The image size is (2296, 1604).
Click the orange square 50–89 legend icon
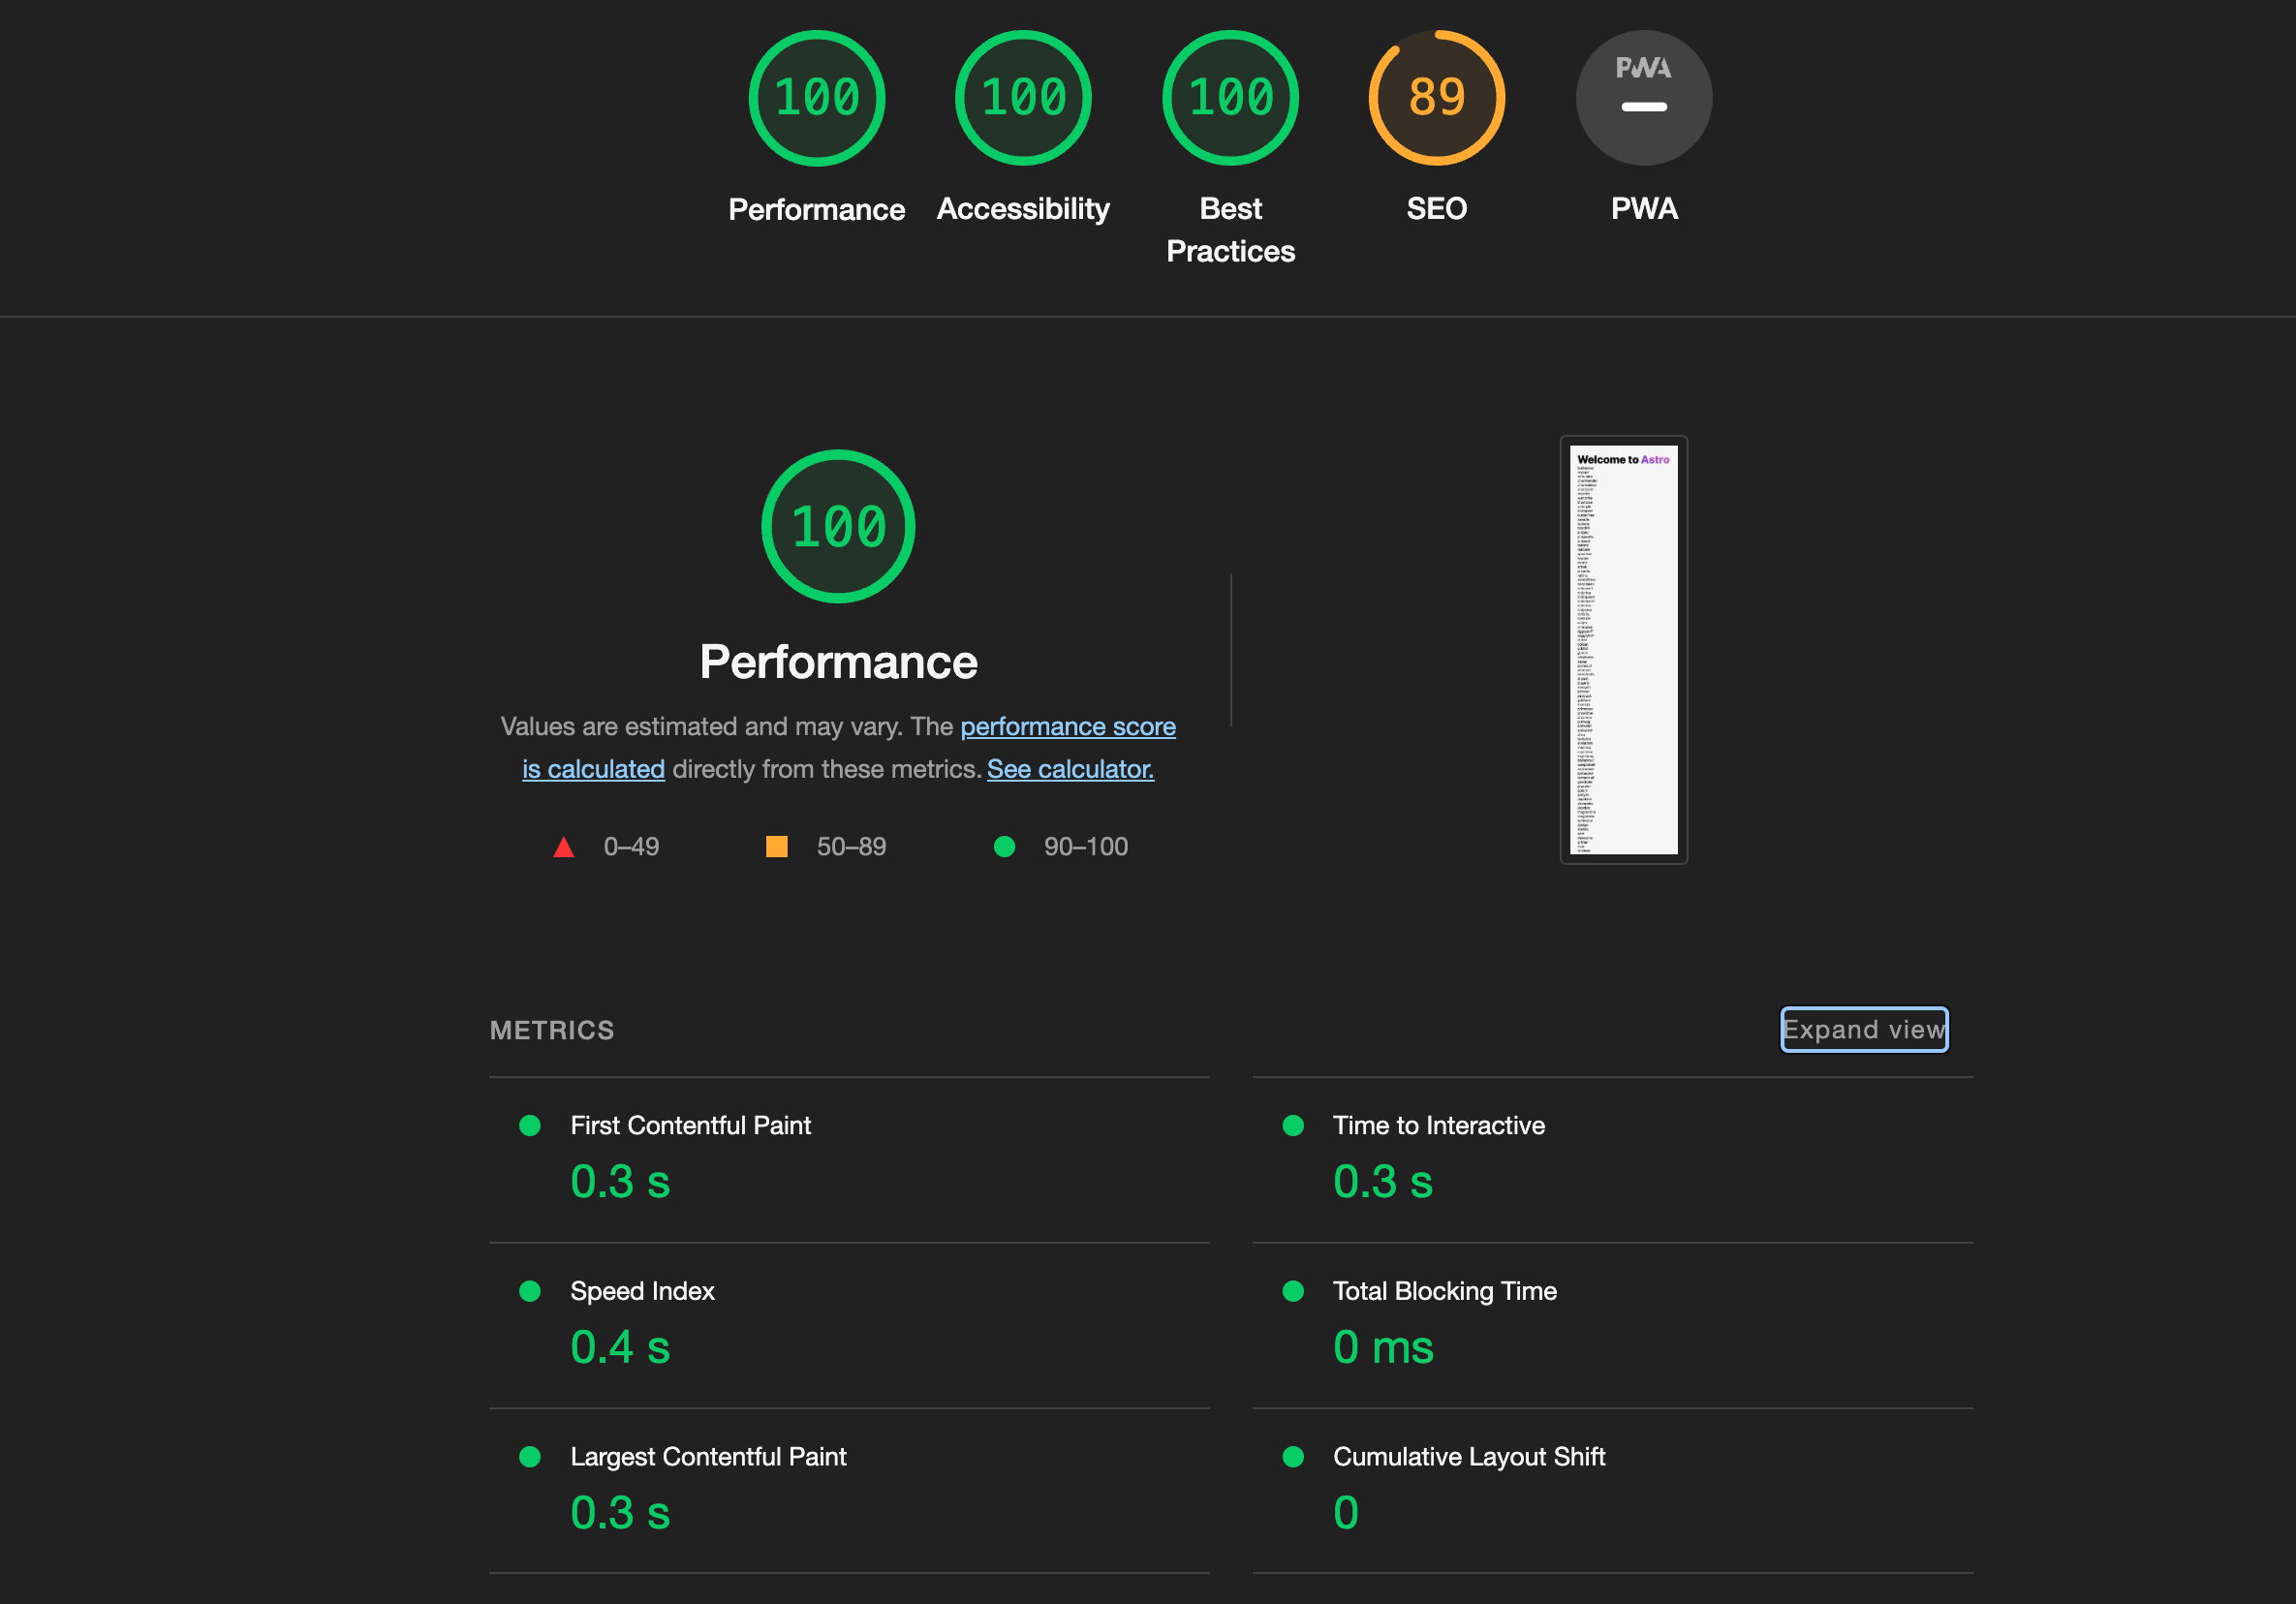pyautogui.click(x=776, y=847)
